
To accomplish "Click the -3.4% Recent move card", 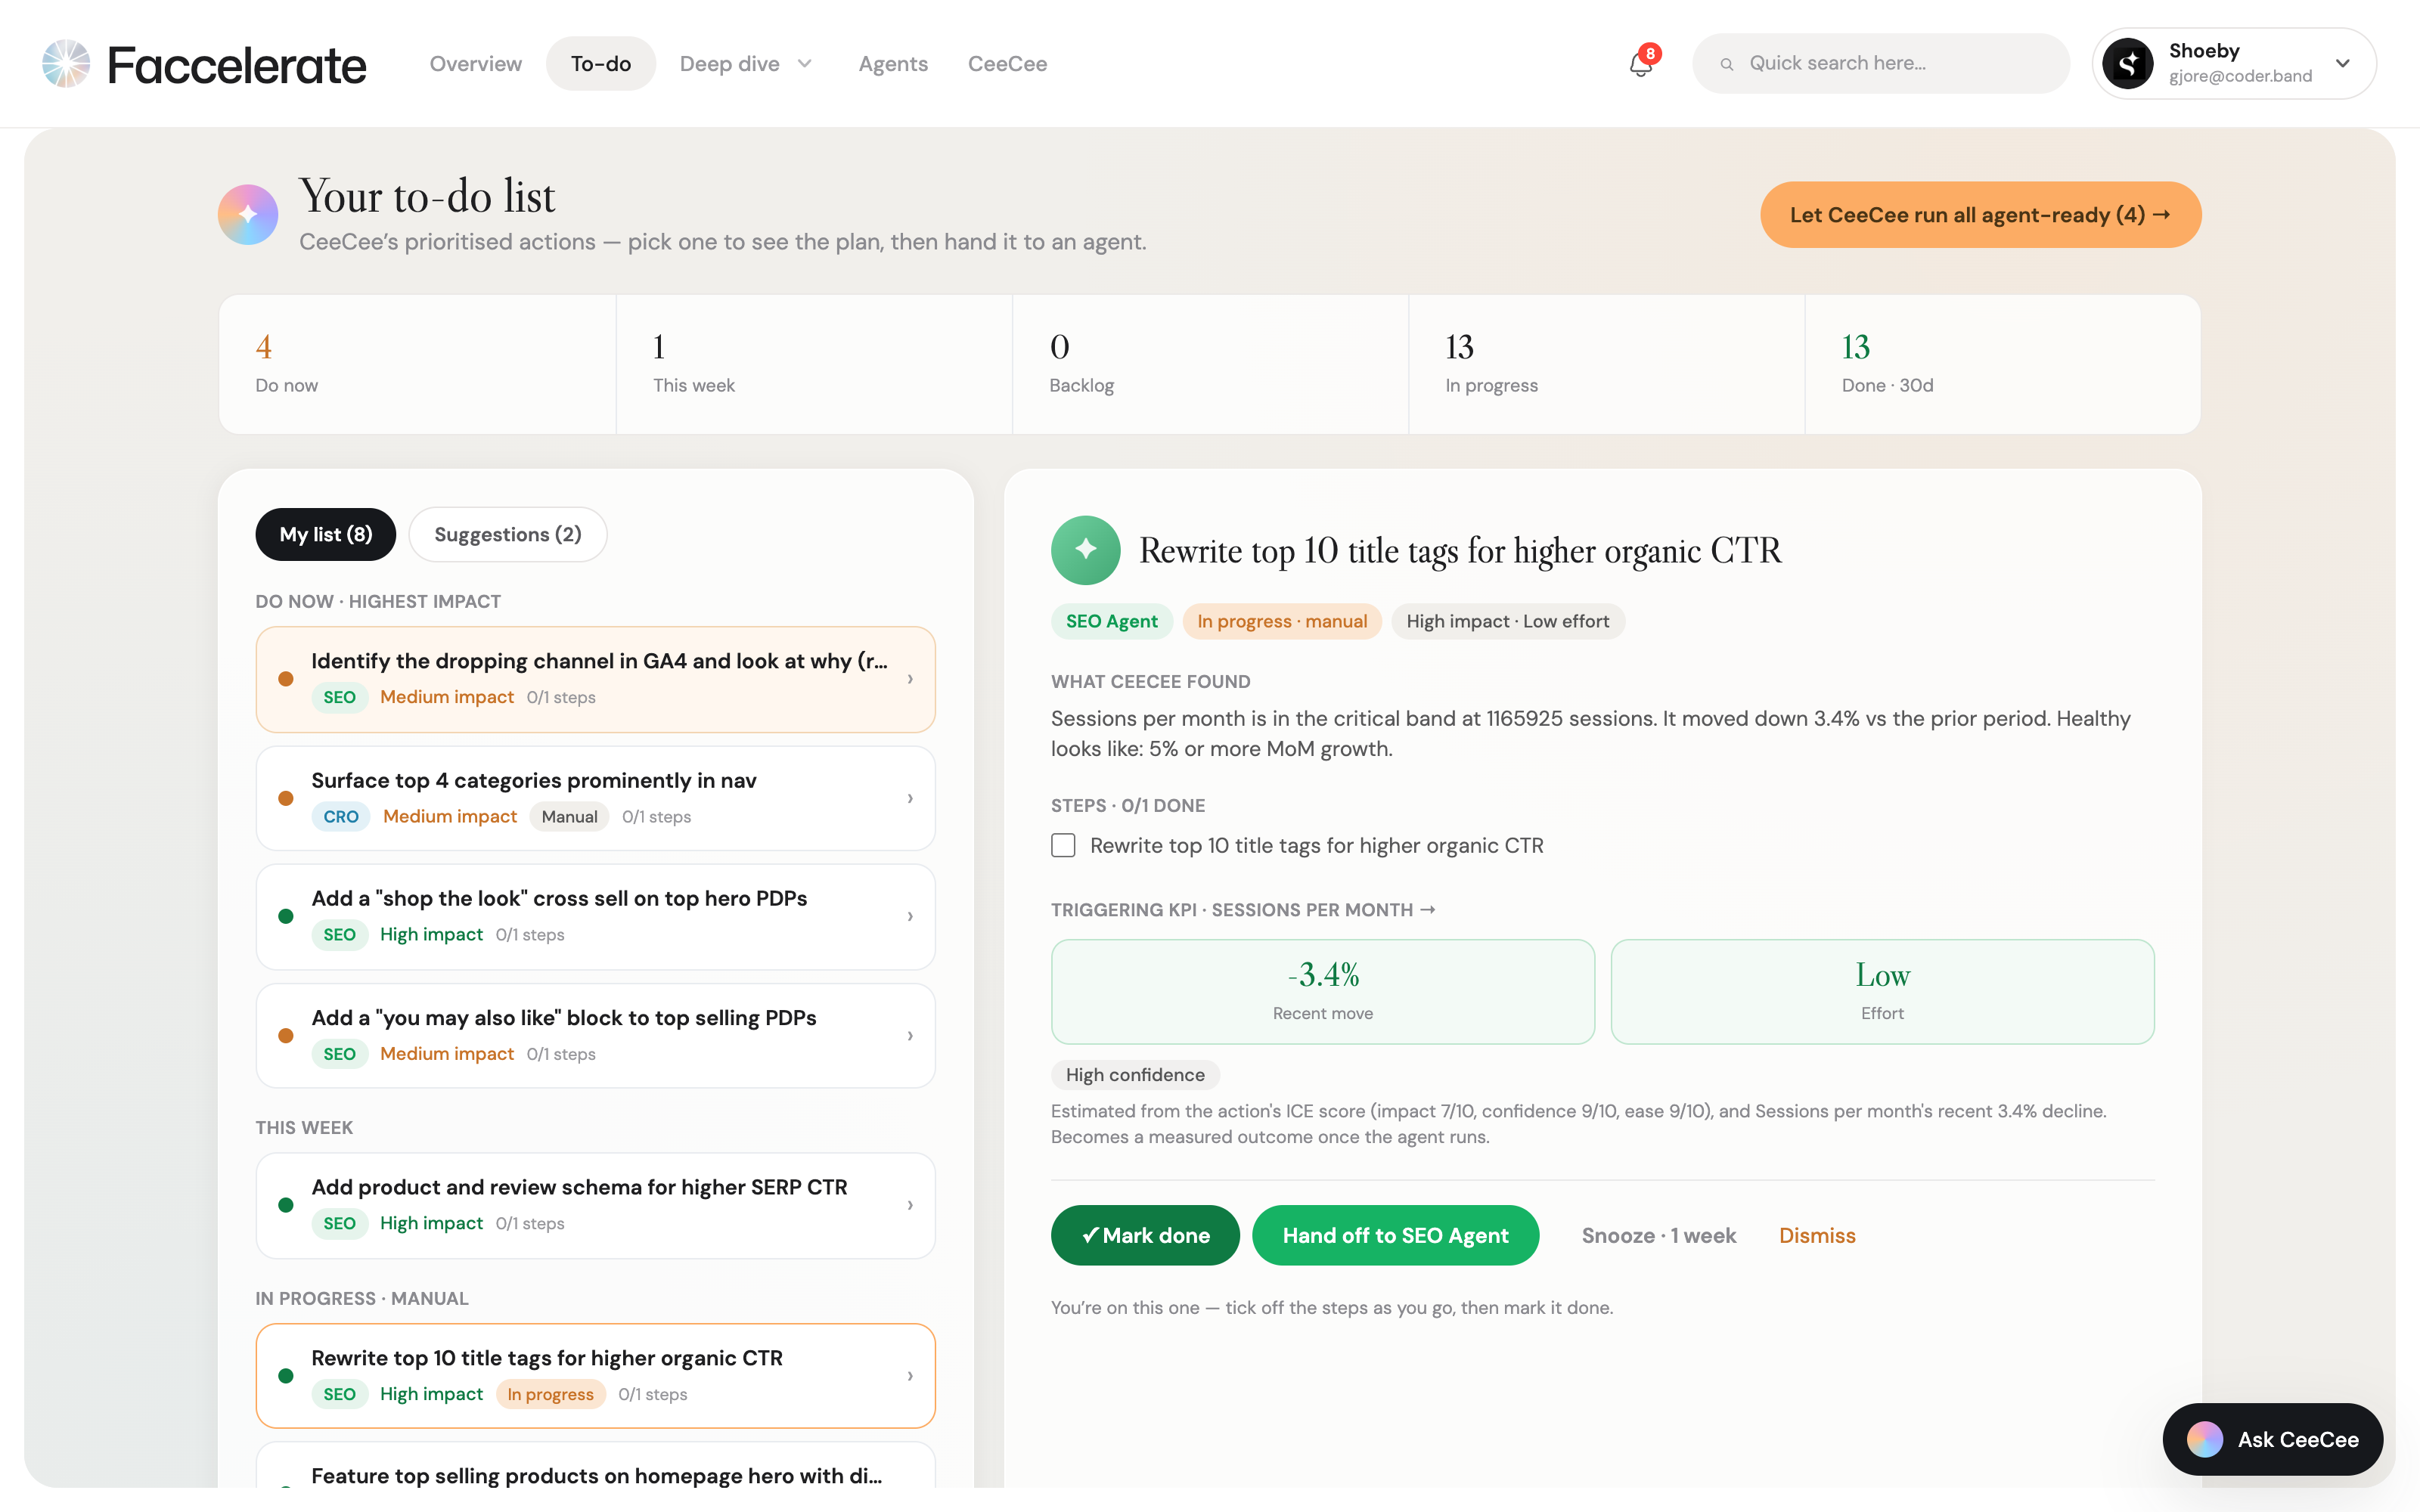I will click(x=1322, y=991).
